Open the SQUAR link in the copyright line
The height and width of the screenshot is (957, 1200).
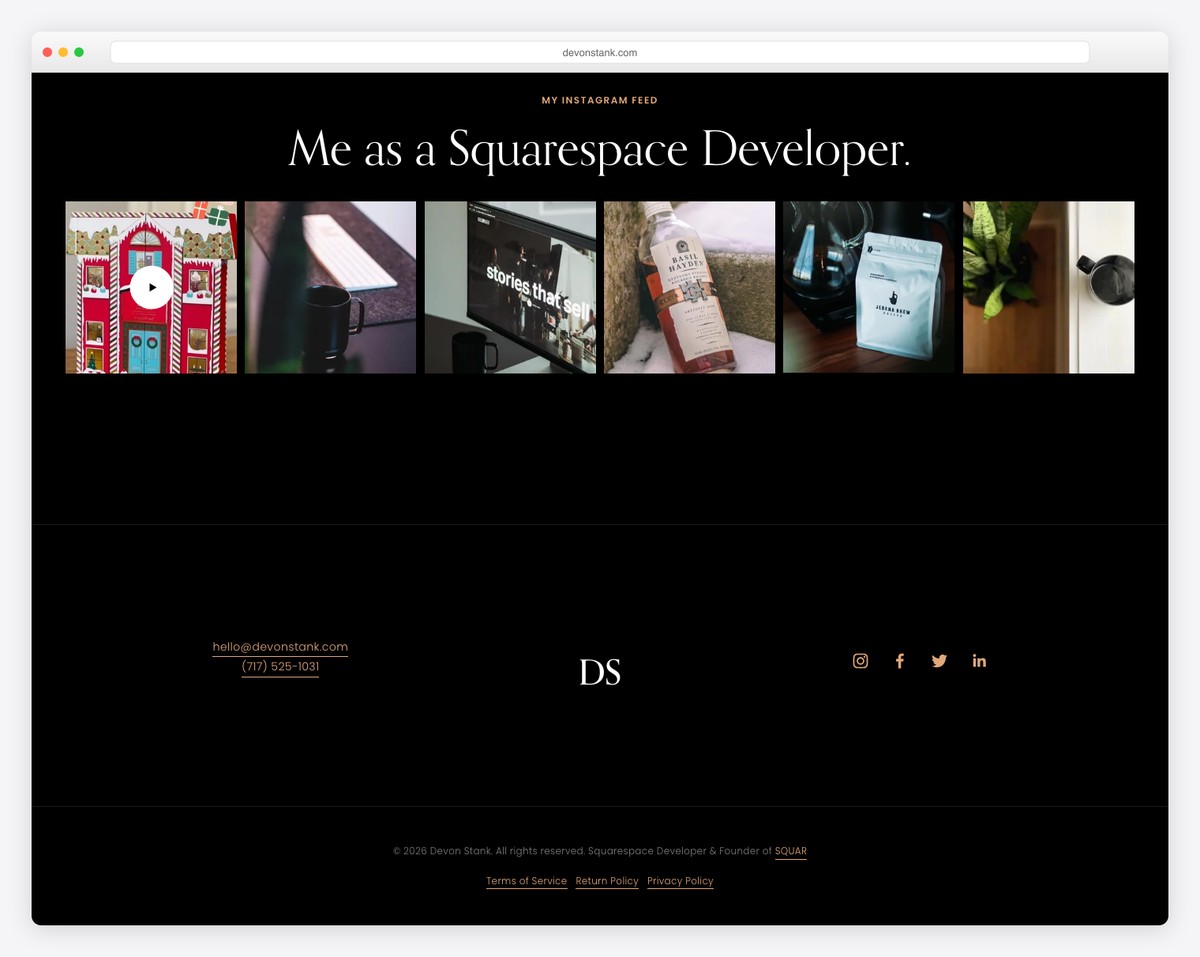pos(791,851)
